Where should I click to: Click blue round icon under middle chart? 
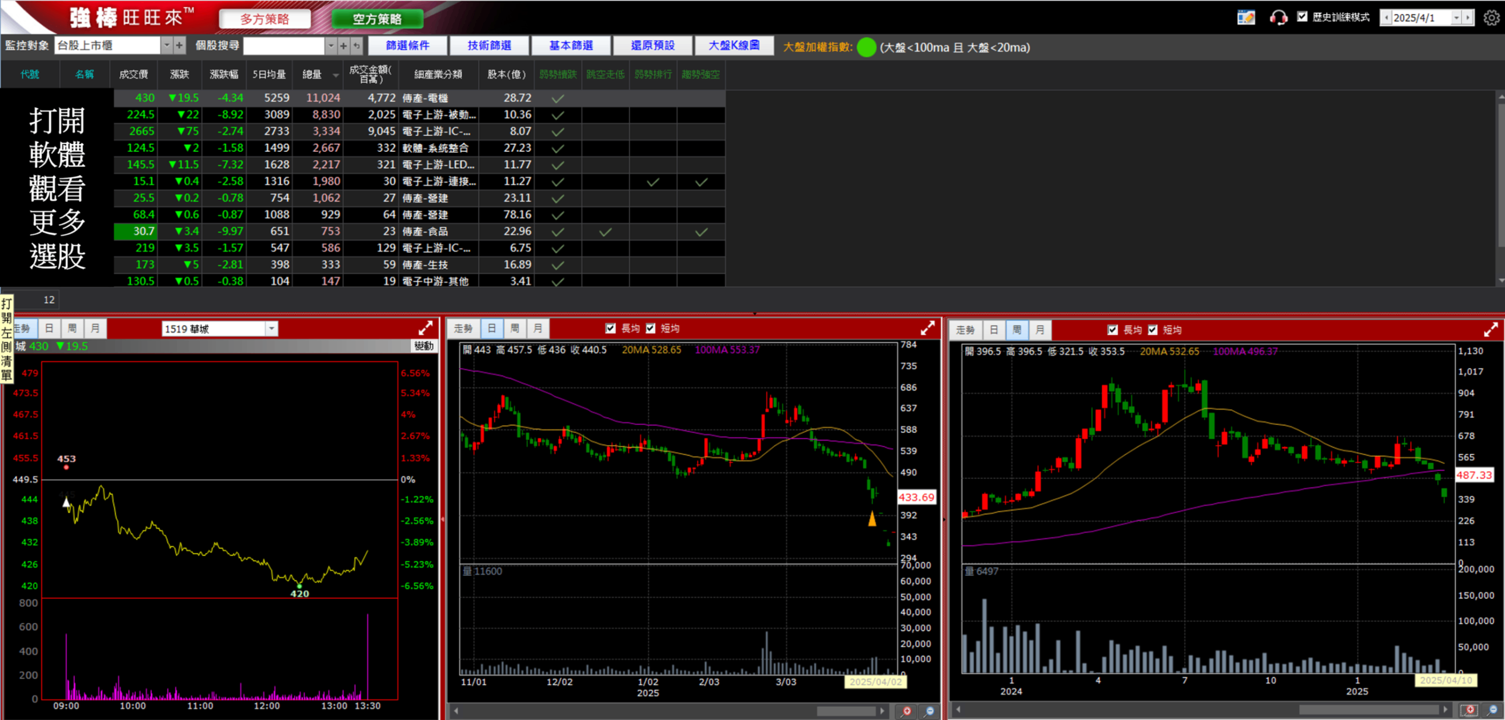(930, 711)
